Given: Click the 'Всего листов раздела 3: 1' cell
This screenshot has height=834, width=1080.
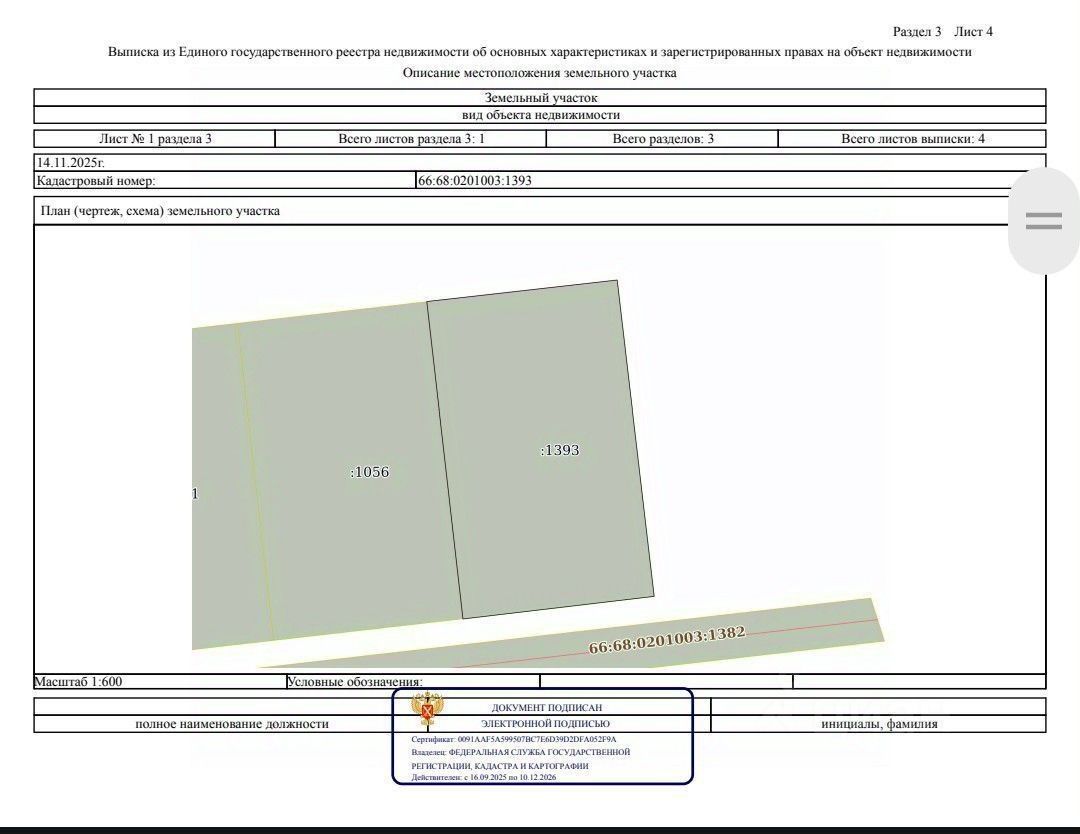Looking at the screenshot, I should [411, 139].
